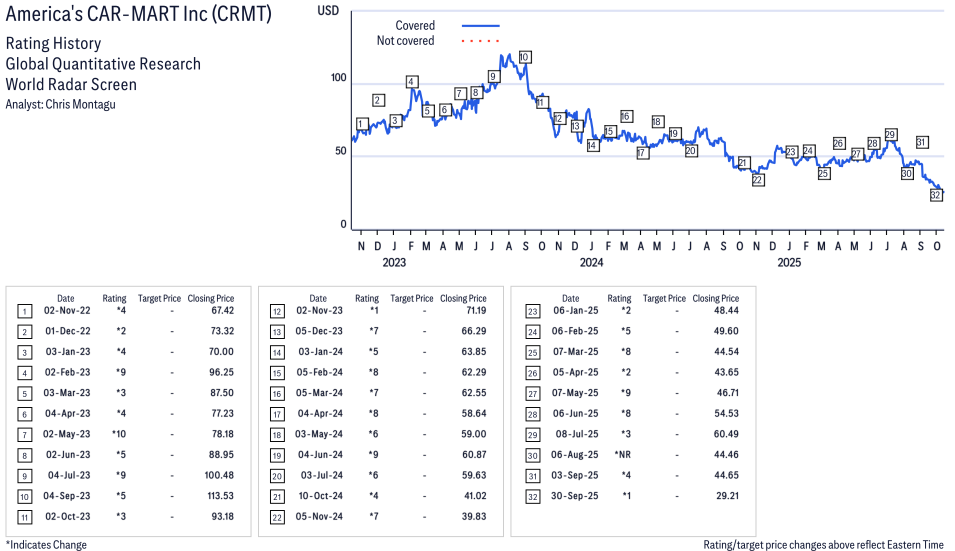Click chart marker 22 at the late-2024 low
955x551 pixels.
point(758,180)
